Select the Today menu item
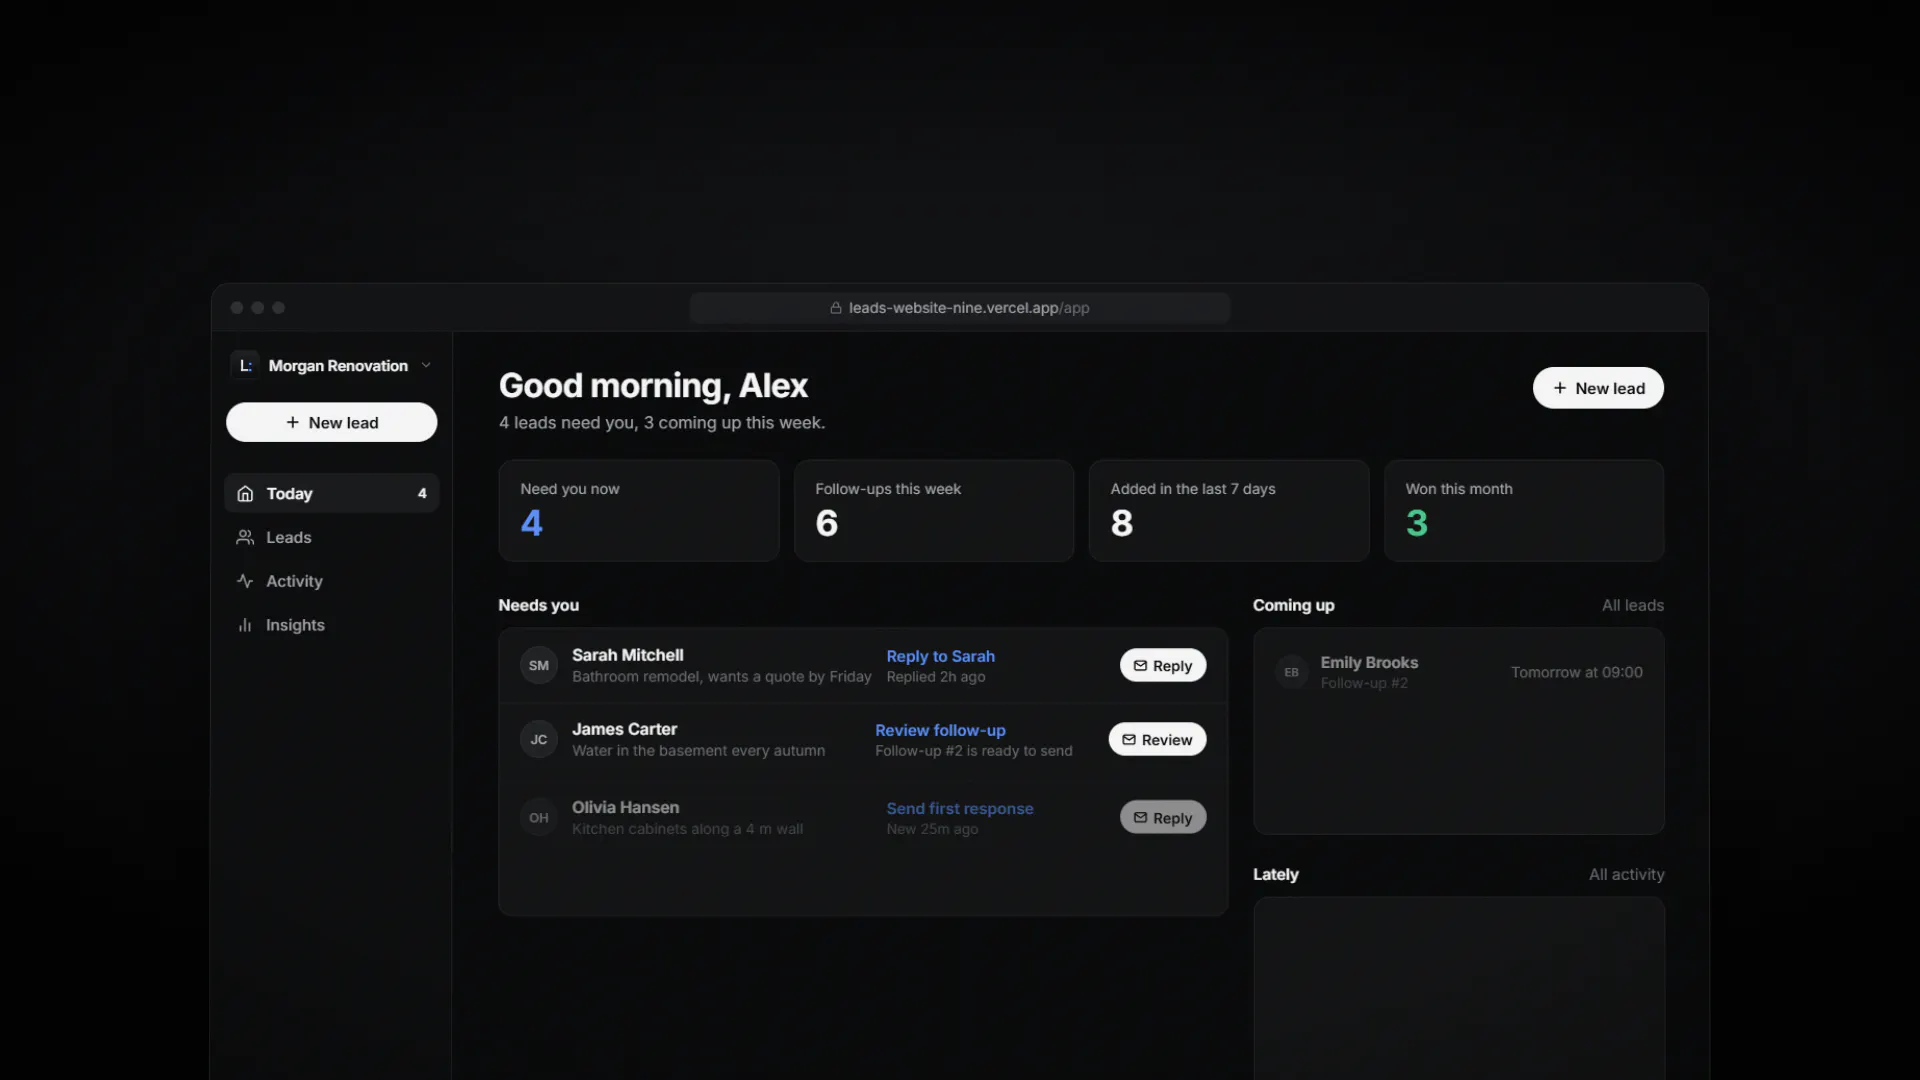The image size is (1920, 1080). pyautogui.click(x=331, y=493)
